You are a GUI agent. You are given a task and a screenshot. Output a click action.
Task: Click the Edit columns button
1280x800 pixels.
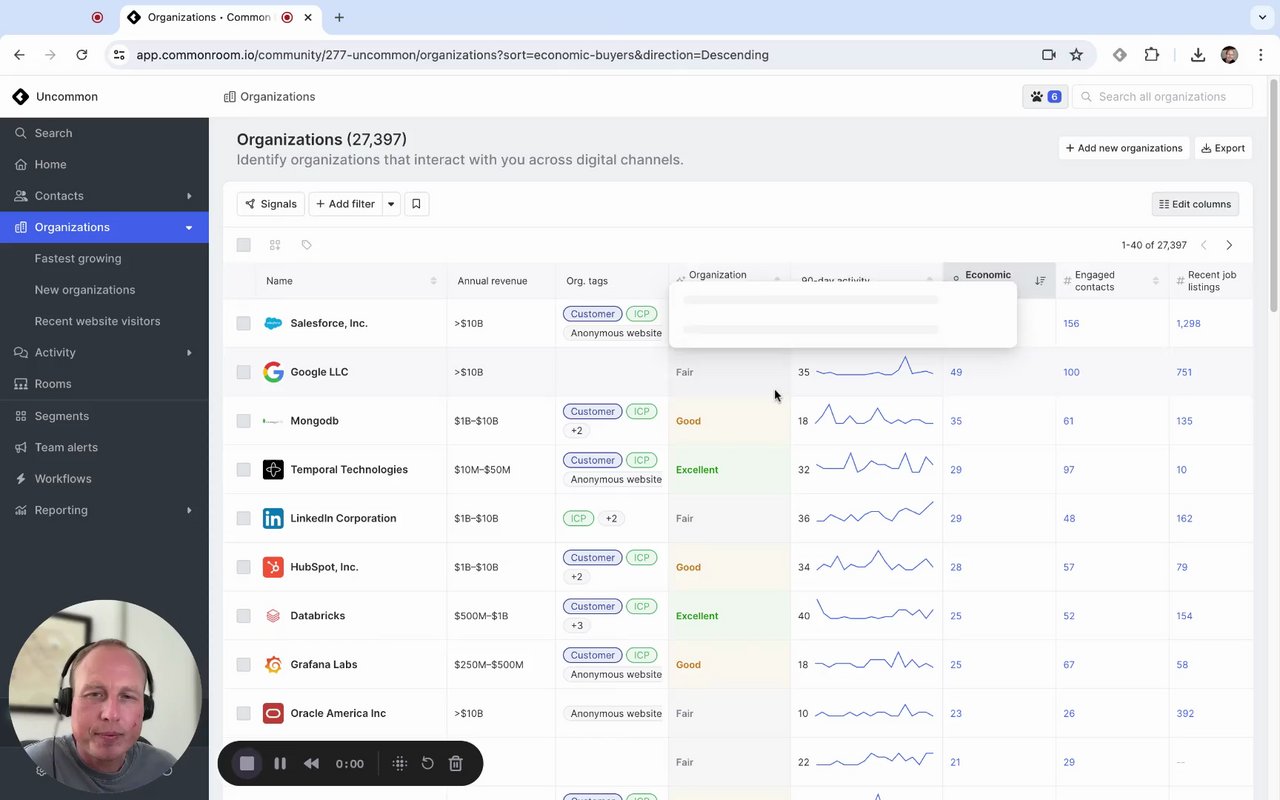point(1195,204)
